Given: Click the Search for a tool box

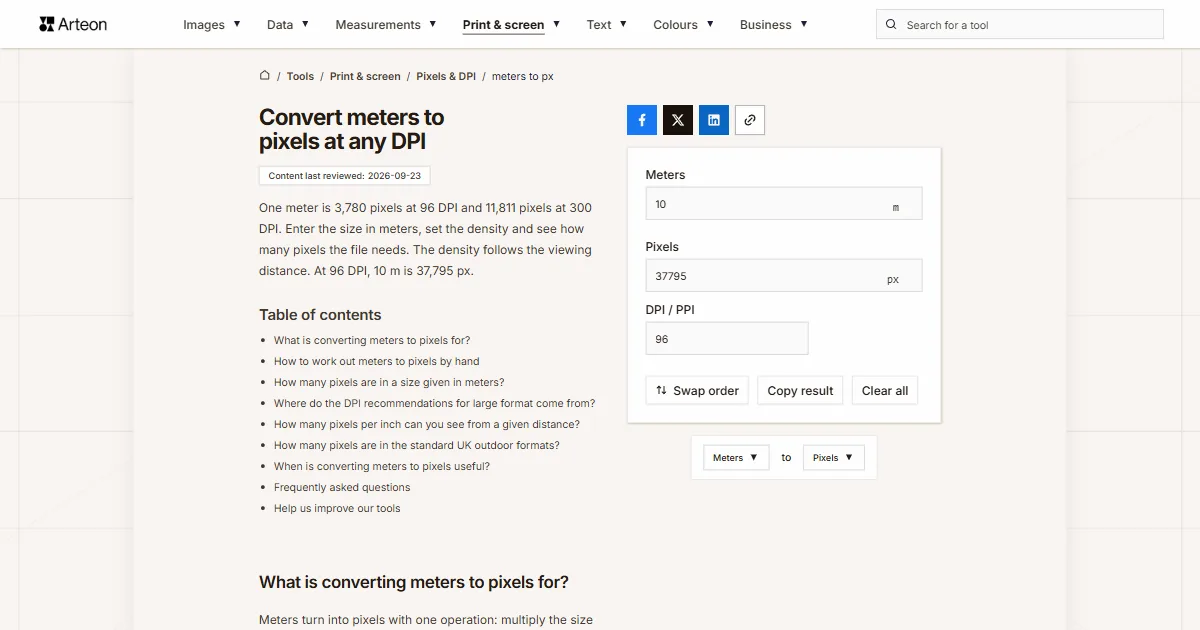Looking at the screenshot, I should pos(1020,25).
